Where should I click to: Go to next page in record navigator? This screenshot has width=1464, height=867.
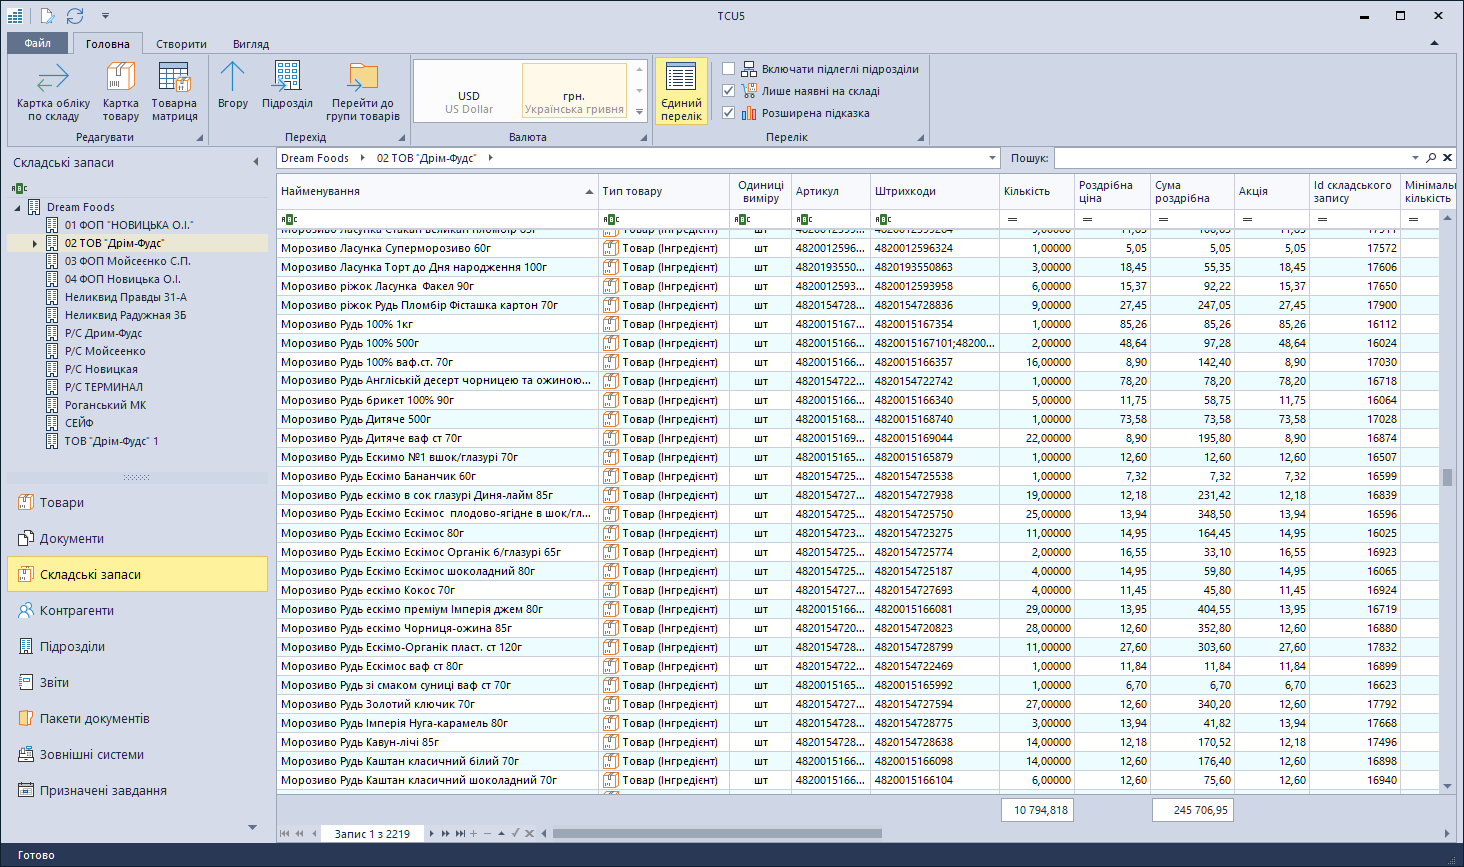(x=446, y=833)
